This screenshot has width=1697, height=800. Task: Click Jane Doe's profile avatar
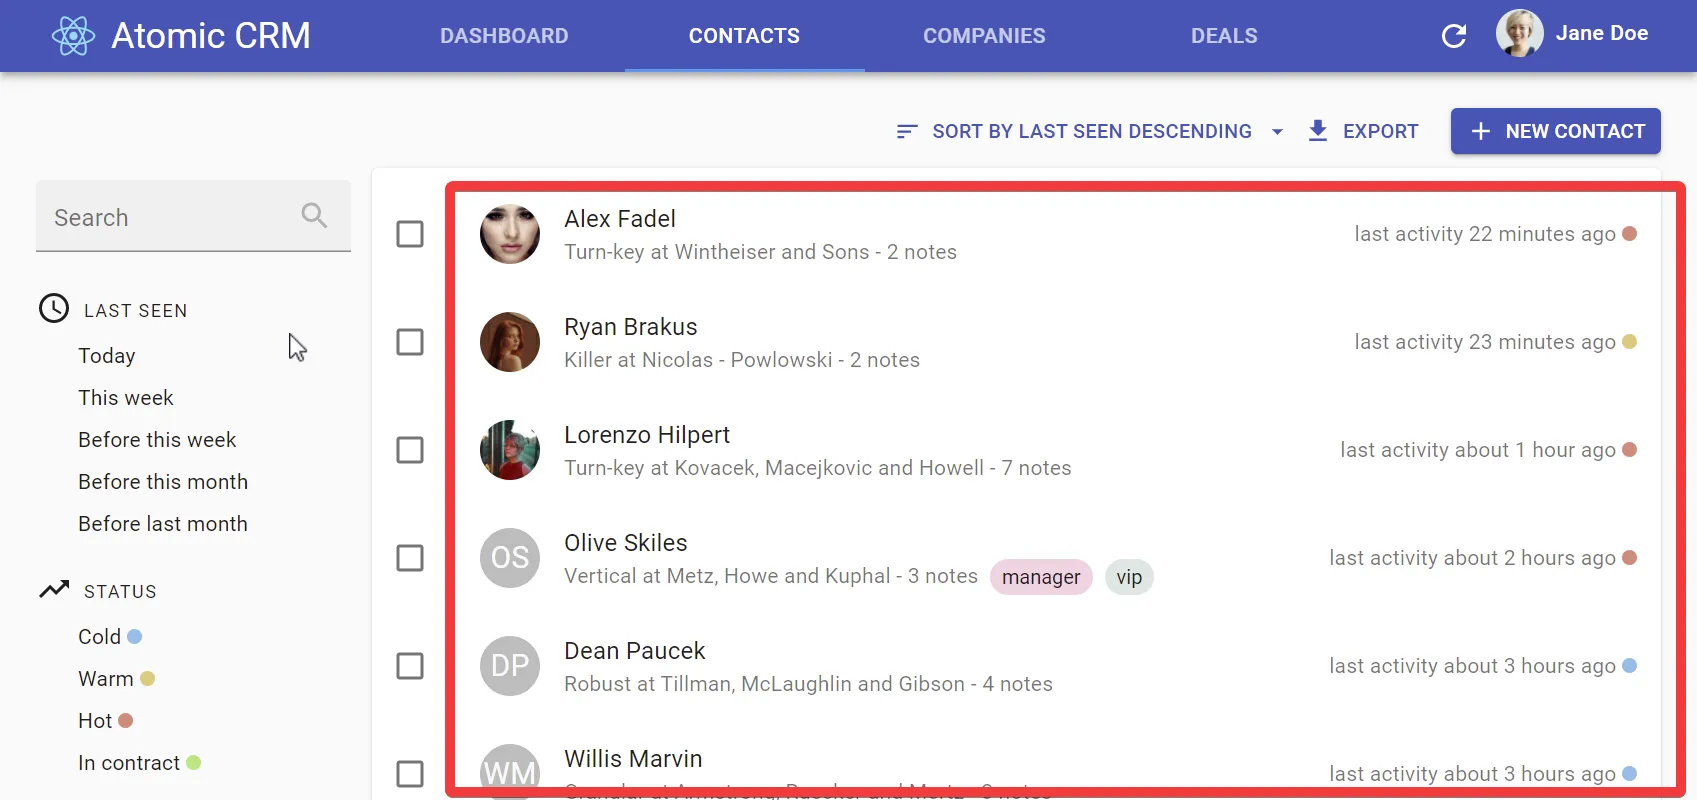tap(1519, 32)
